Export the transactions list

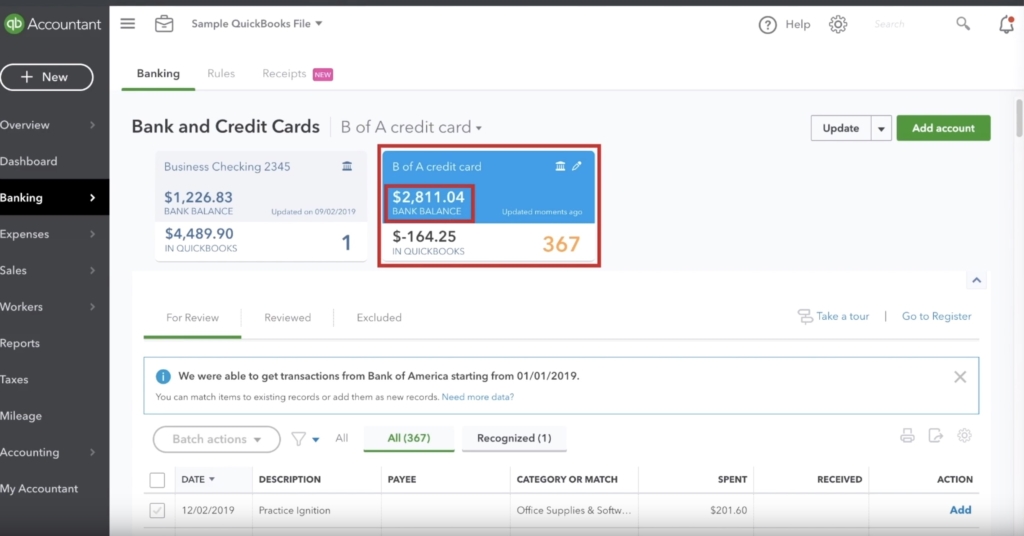(x=936, y=436)
